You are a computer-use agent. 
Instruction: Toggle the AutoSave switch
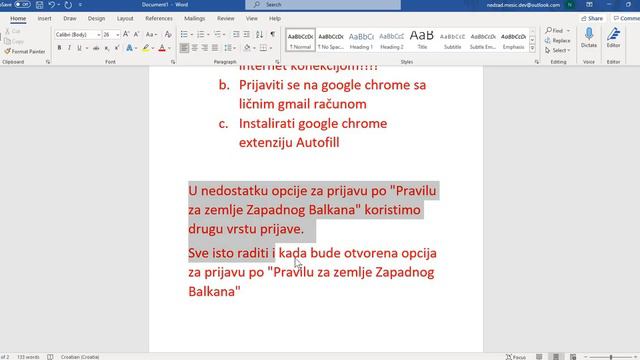(x=22, y=4)
